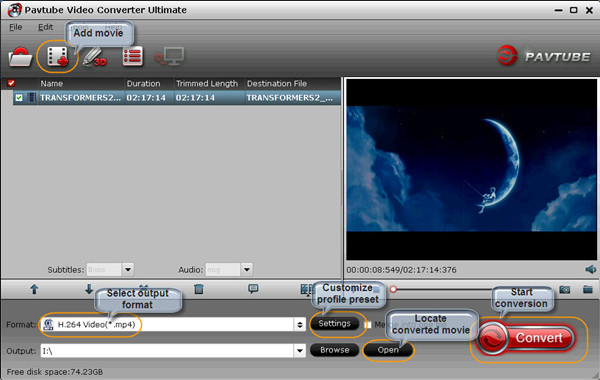
Task: Click the Browse button
Action: (x=334, y=350)
